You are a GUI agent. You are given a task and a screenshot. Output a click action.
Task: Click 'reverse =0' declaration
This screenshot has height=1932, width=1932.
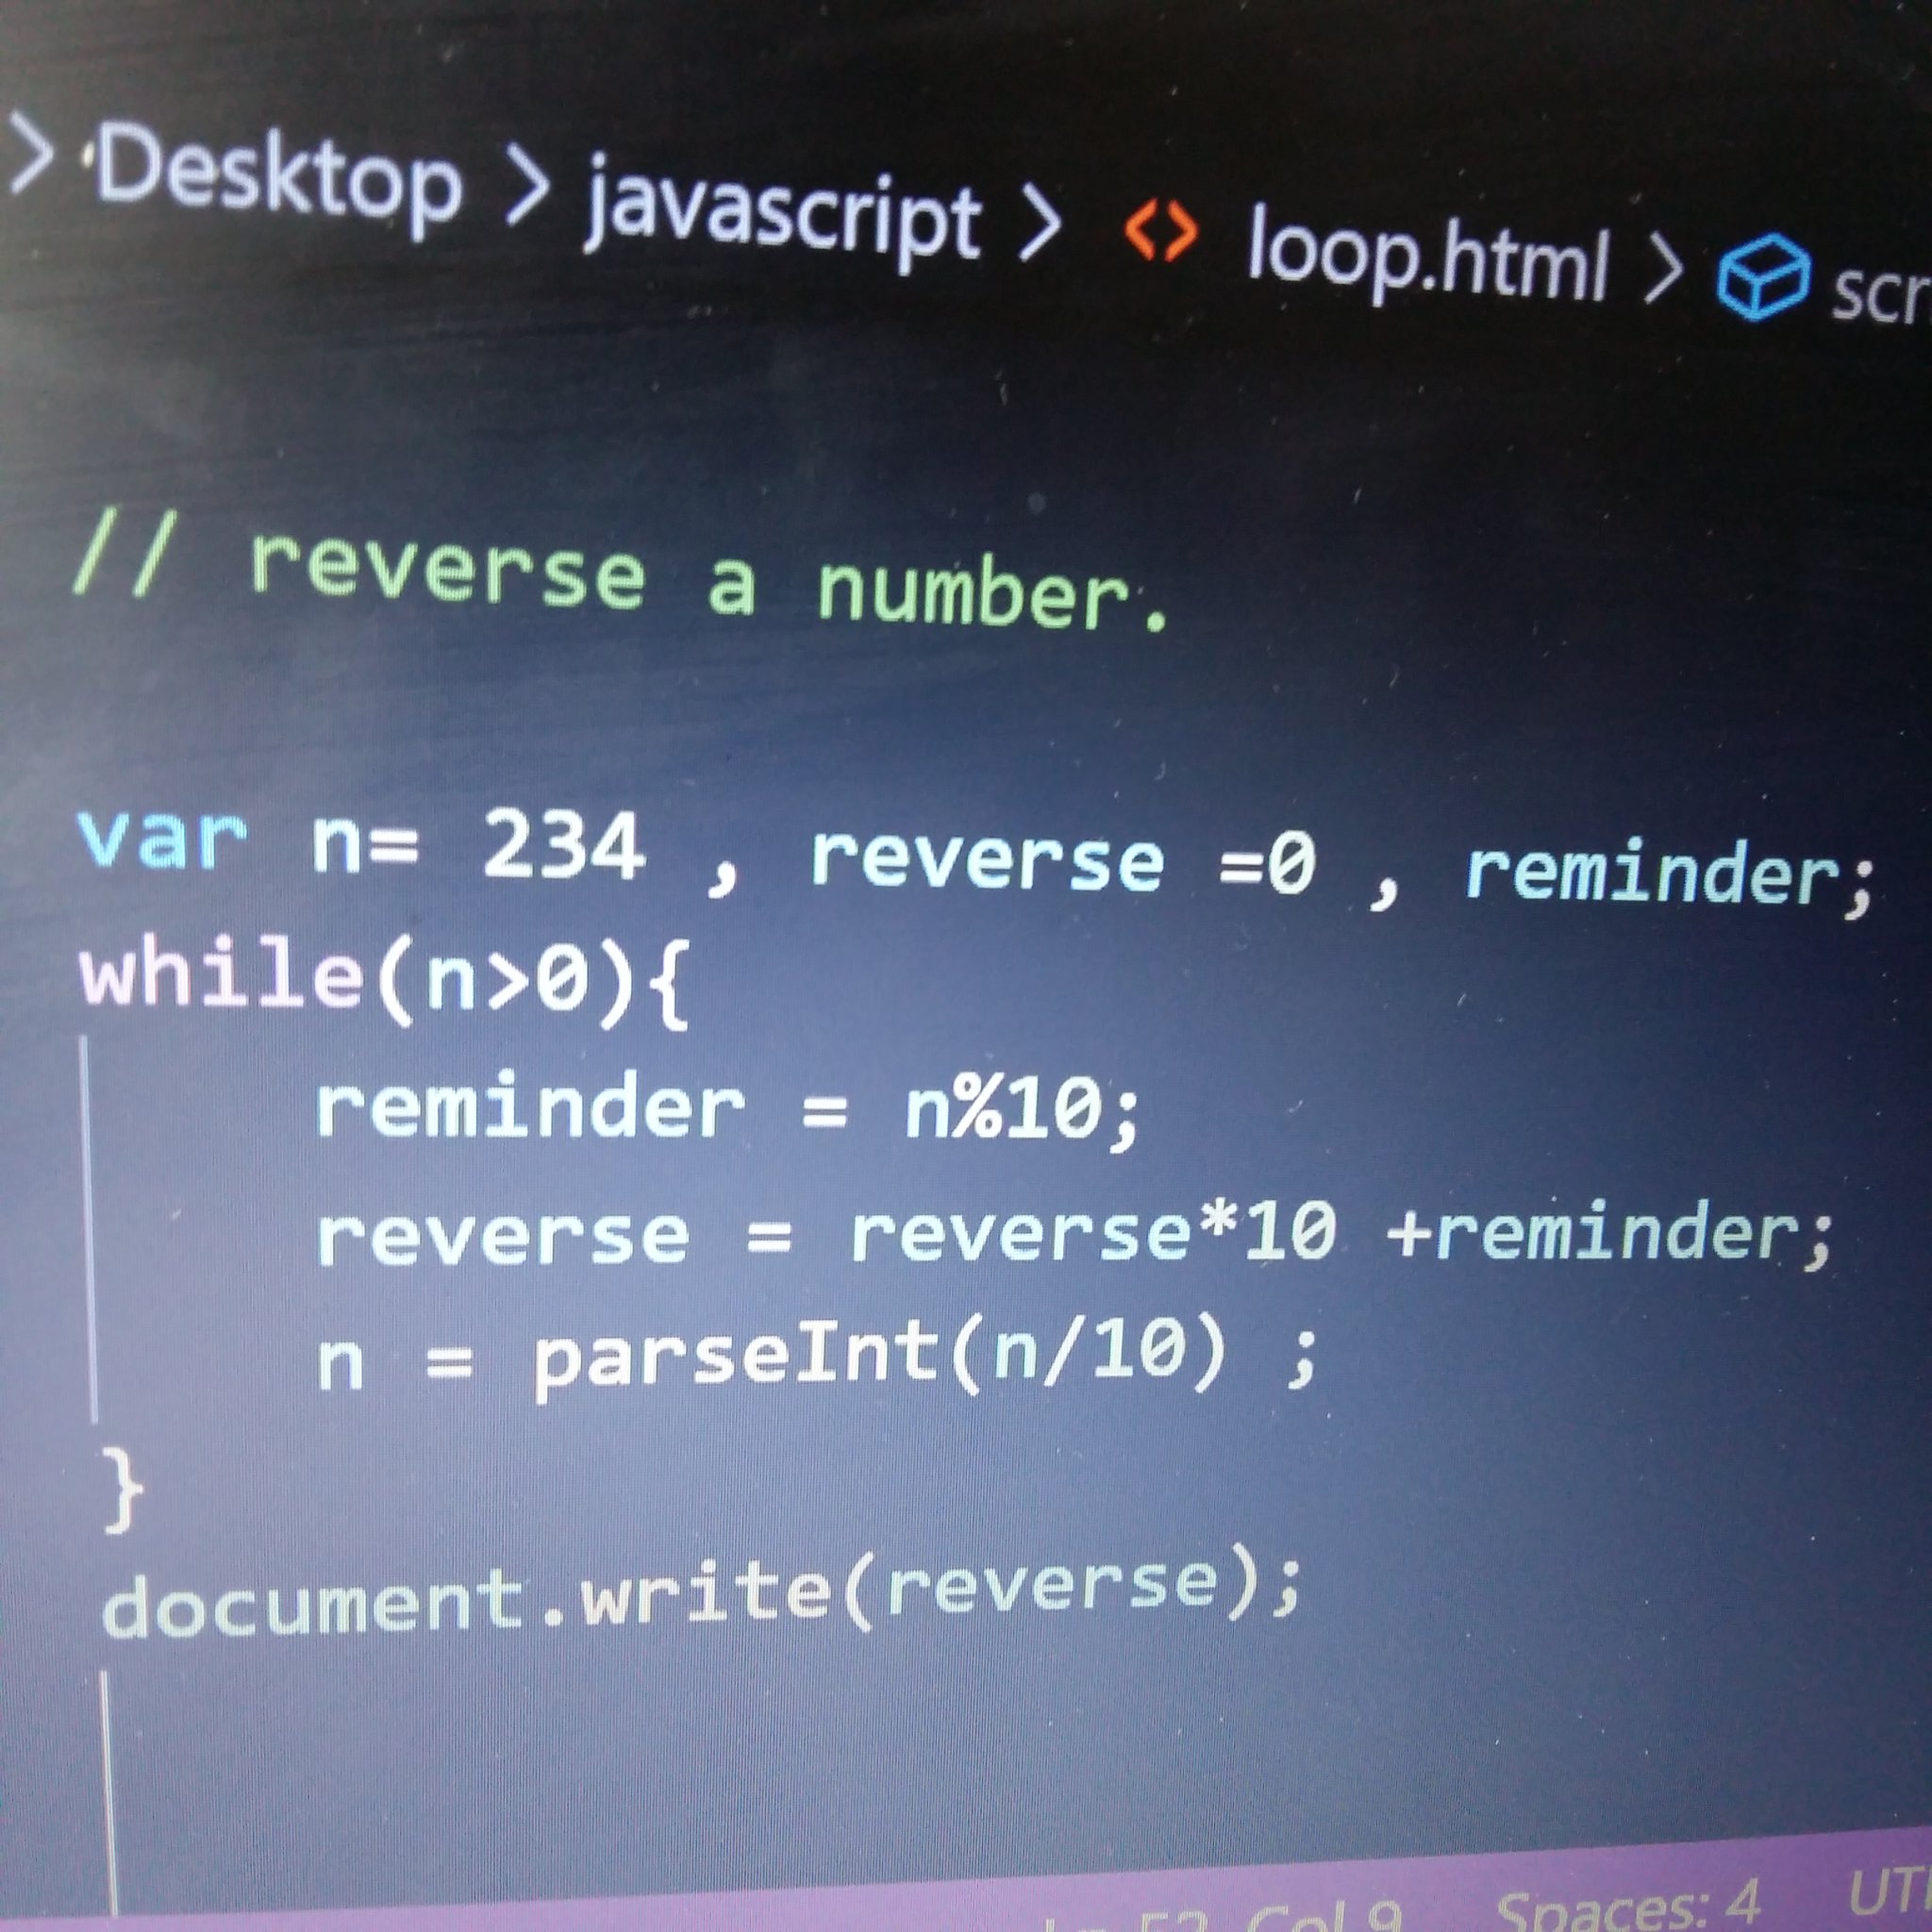1063,861
